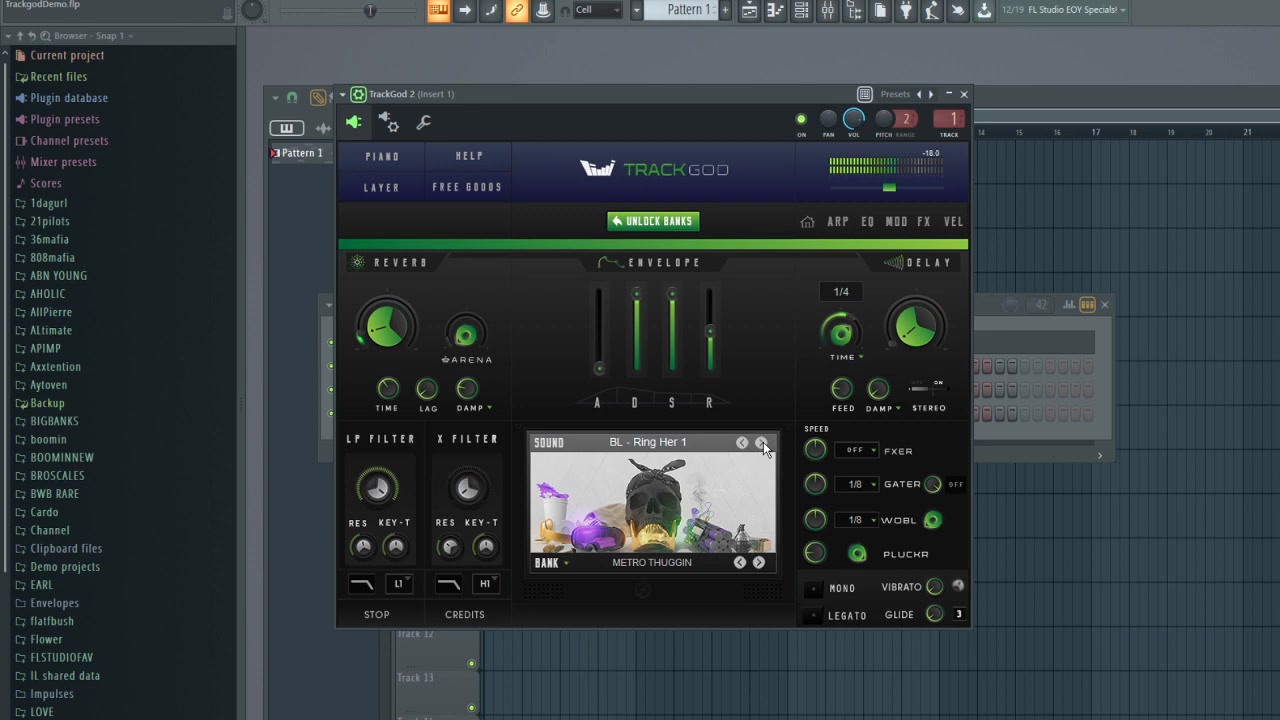Click the skull sound artwork thumbnail
1280x720 pixels.
pyautogui.click(x=653, y=503)
